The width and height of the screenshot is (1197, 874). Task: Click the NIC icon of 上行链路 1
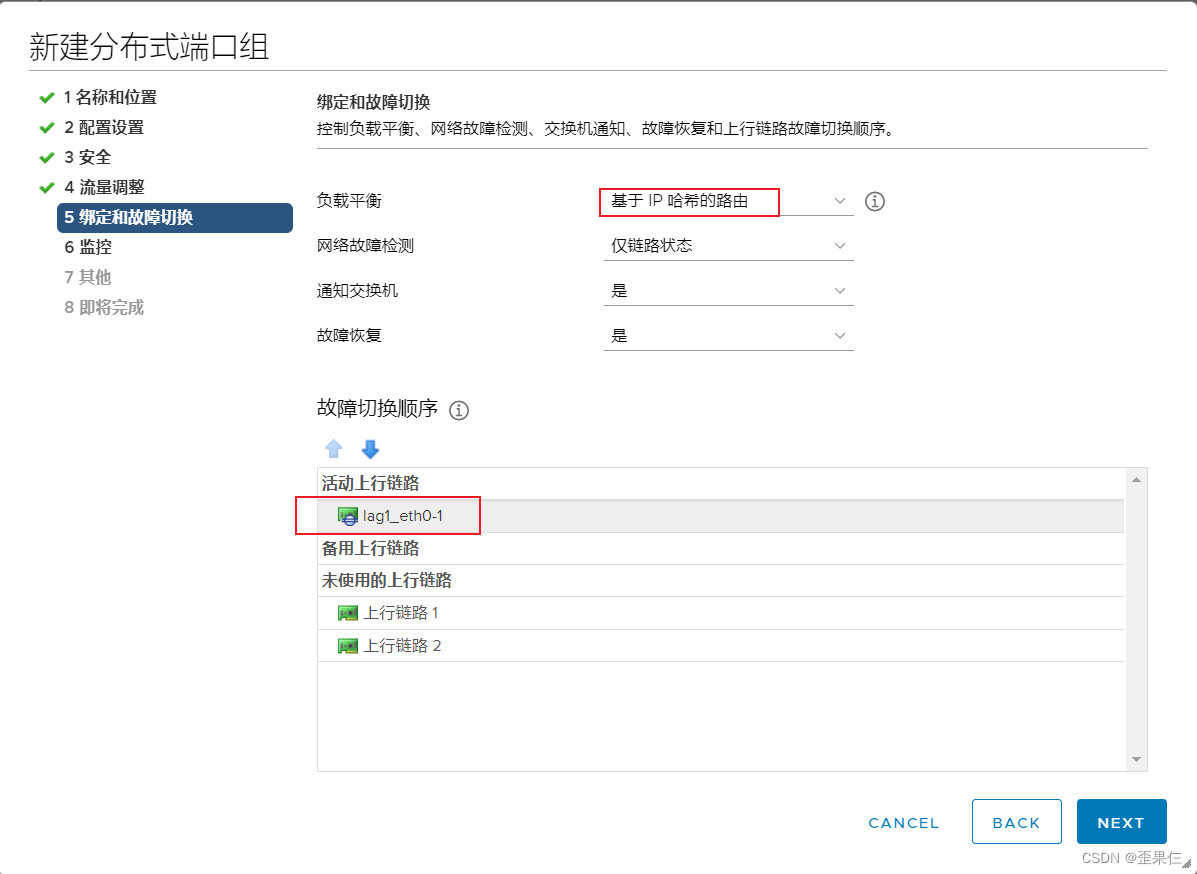tap(348, 613)
